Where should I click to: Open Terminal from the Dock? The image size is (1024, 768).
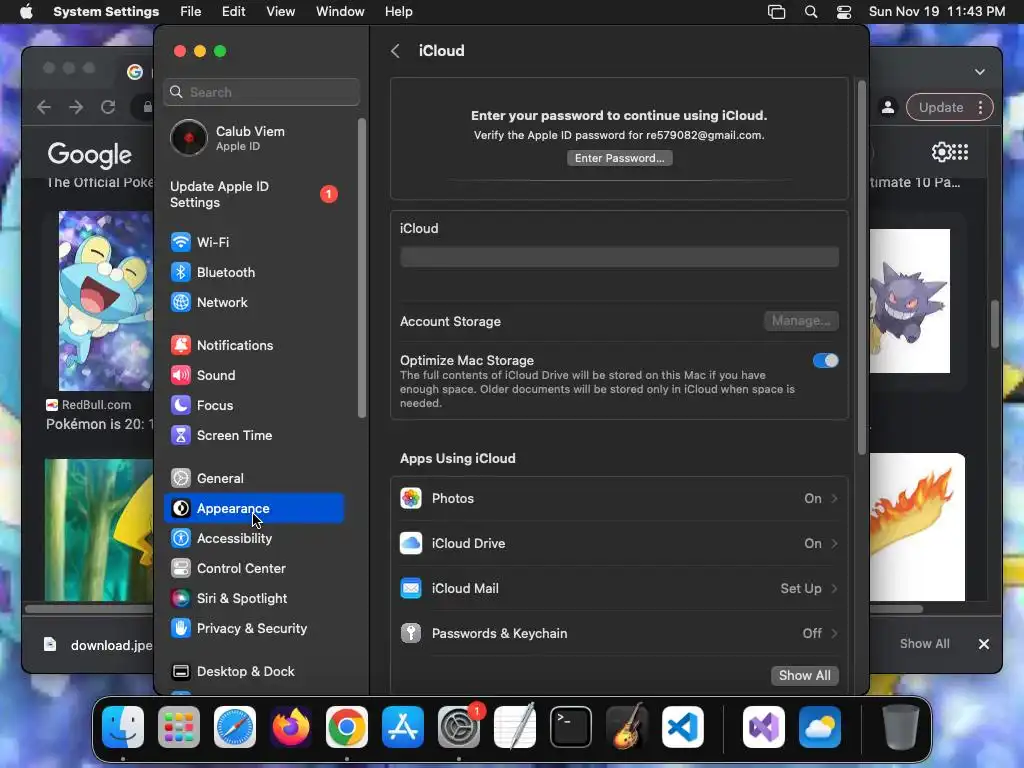point(571,727)
